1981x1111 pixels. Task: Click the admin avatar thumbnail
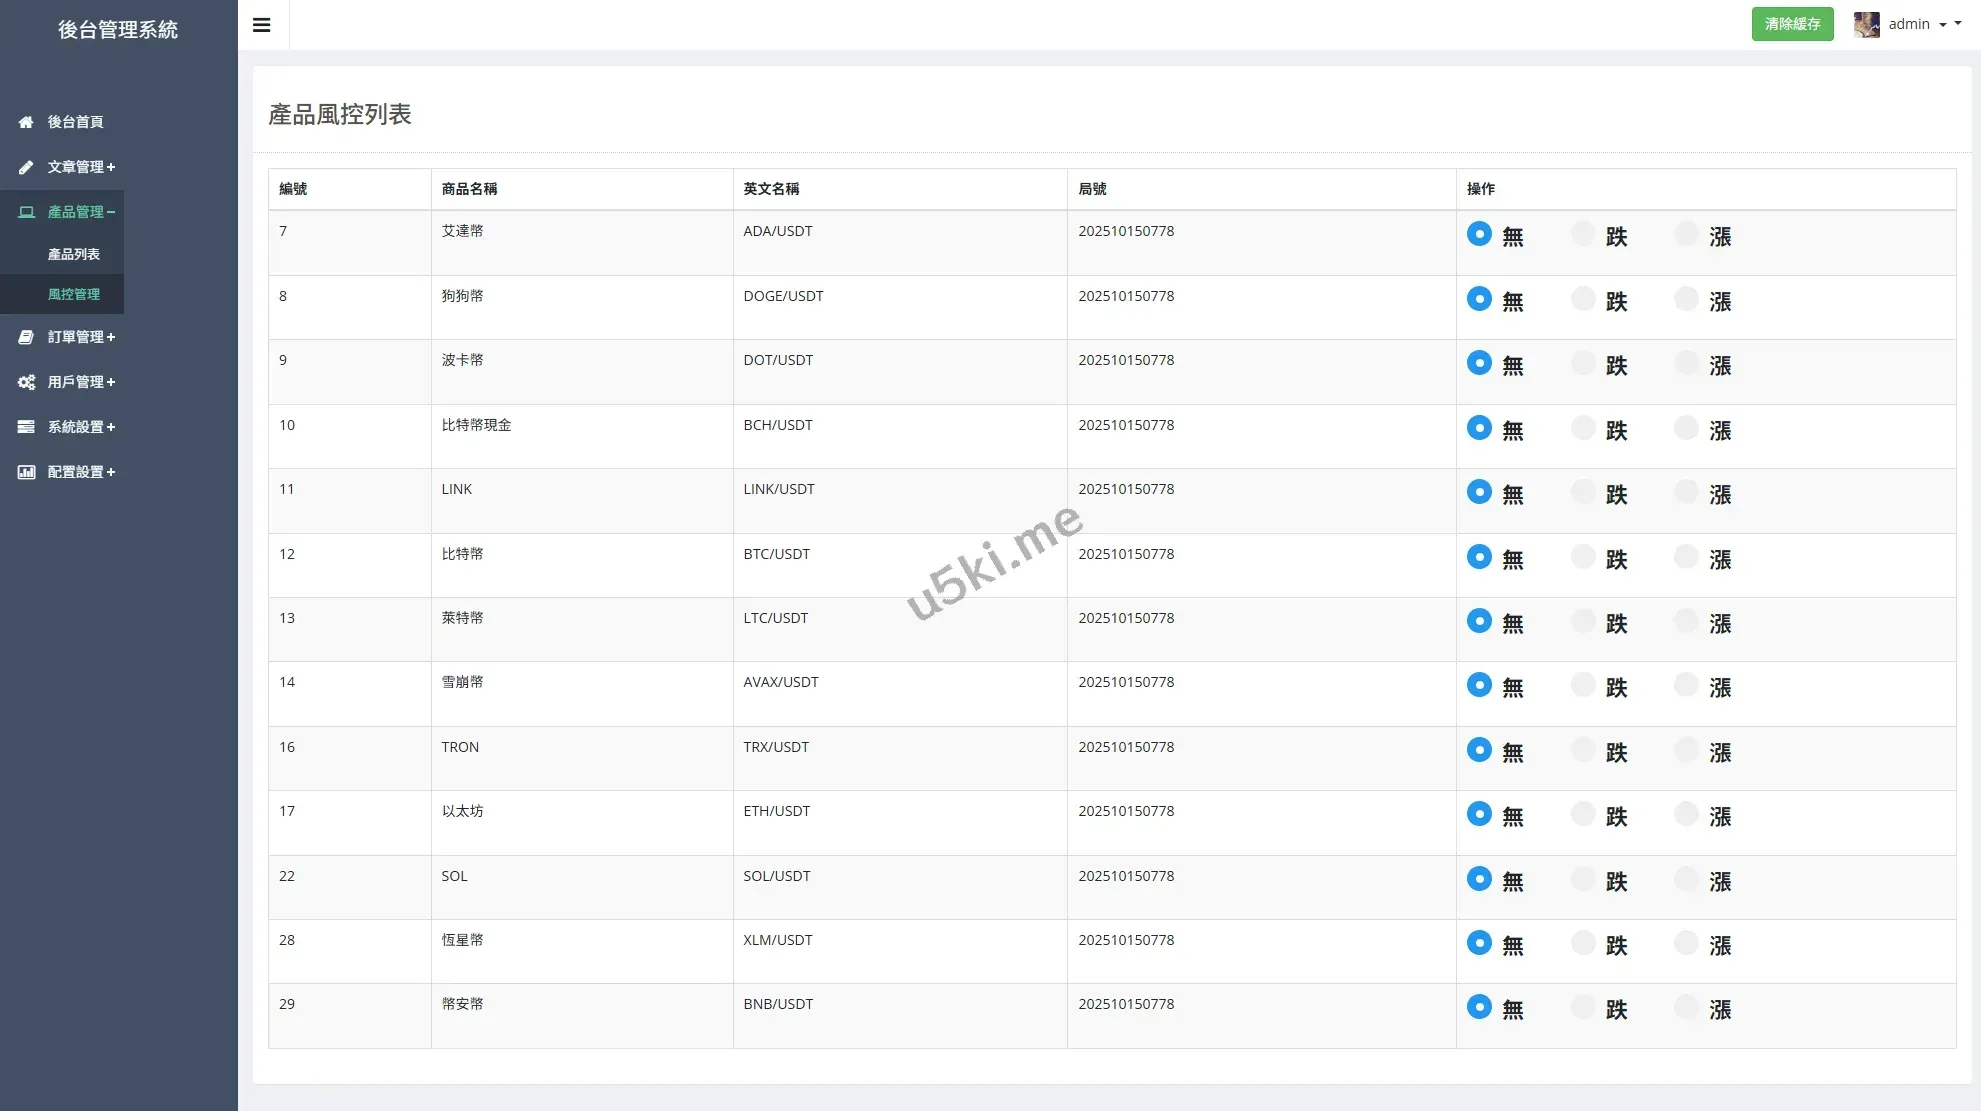[1866, 24]
